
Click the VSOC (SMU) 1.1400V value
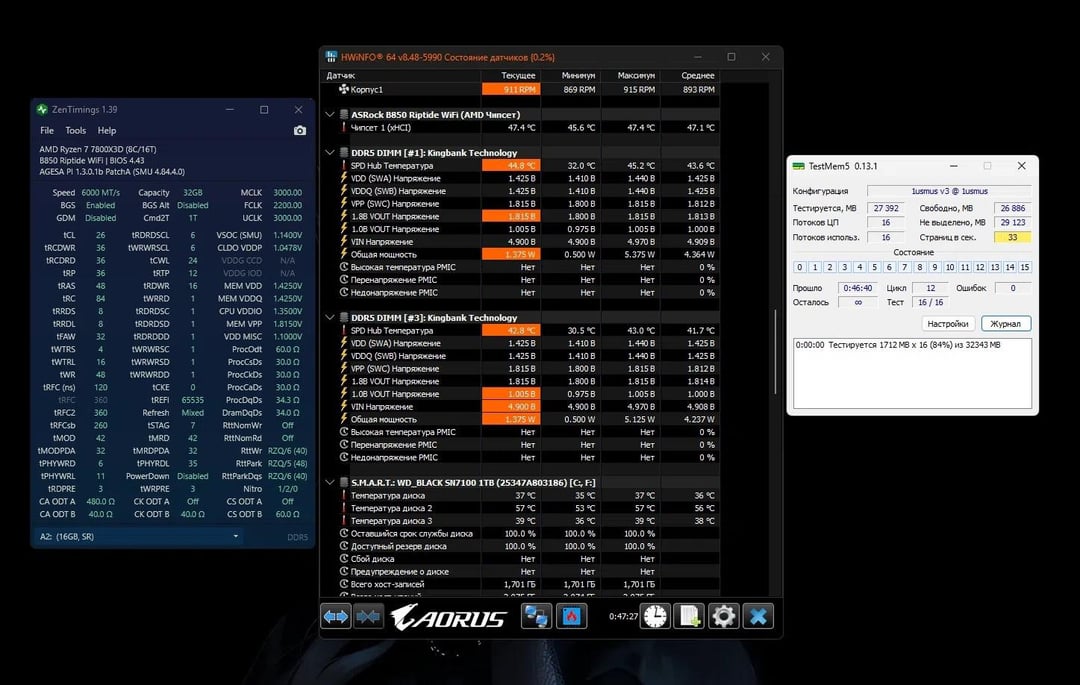[x=287, y=235]
